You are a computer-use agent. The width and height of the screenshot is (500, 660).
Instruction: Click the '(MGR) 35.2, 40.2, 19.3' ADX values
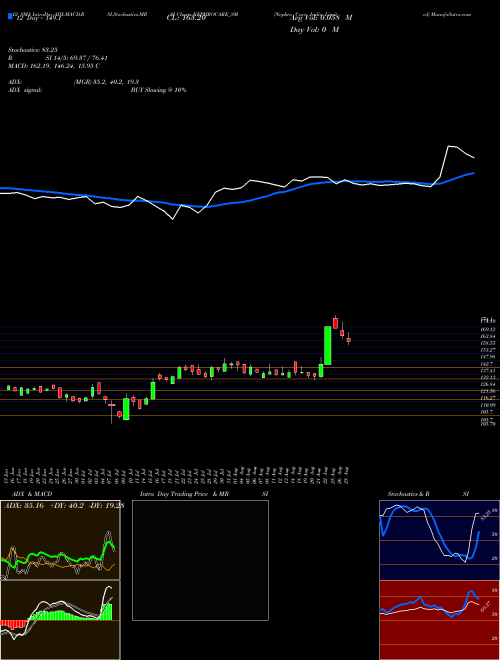click(106, 82)
